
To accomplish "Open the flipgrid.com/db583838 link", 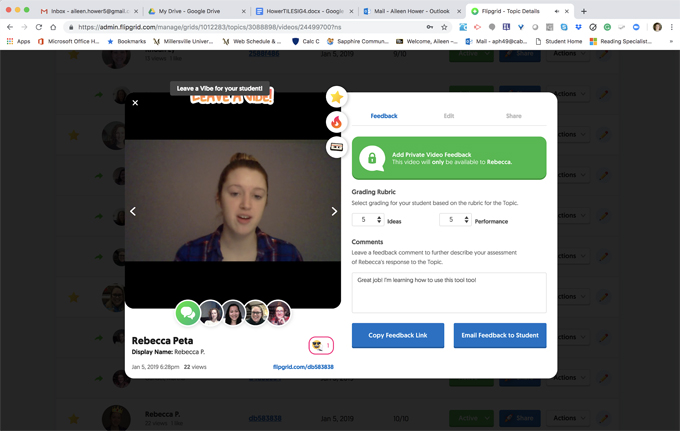I will [303, 367].
